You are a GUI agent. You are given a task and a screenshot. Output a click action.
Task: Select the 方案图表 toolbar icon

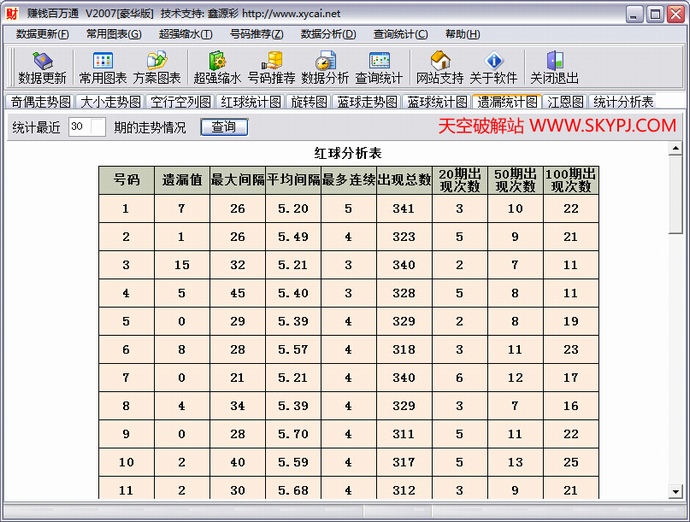[157, 68]
